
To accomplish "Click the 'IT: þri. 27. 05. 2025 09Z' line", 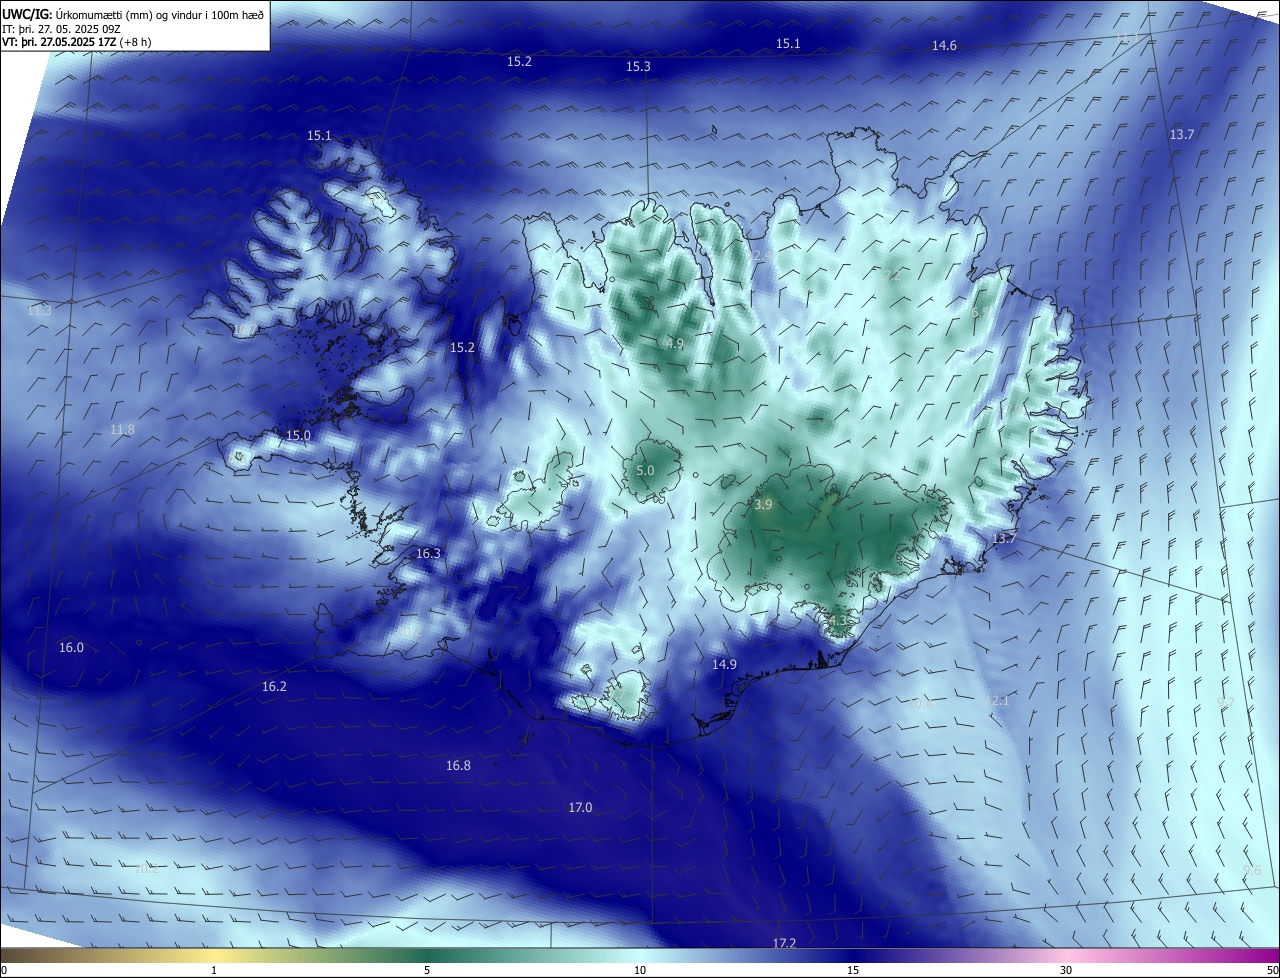I will 61,29.
